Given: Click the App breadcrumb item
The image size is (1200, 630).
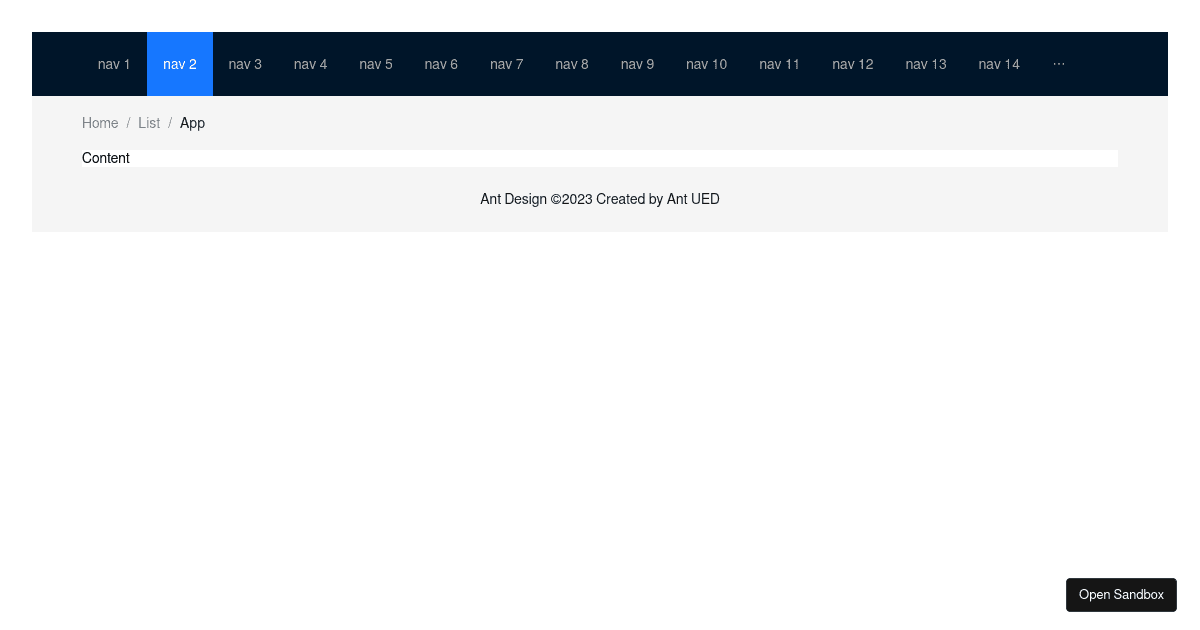Looking at the screenshot, I should click(192, 123).
